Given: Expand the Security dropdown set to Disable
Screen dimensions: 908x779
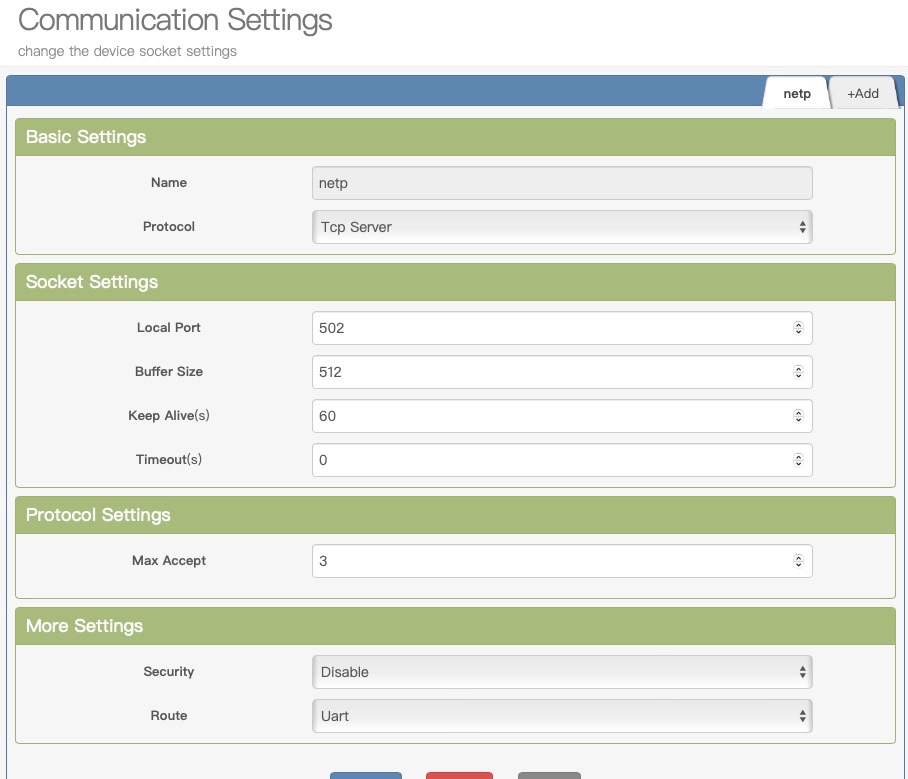Looking at the screenshot, I should click(x=561, y=672).
